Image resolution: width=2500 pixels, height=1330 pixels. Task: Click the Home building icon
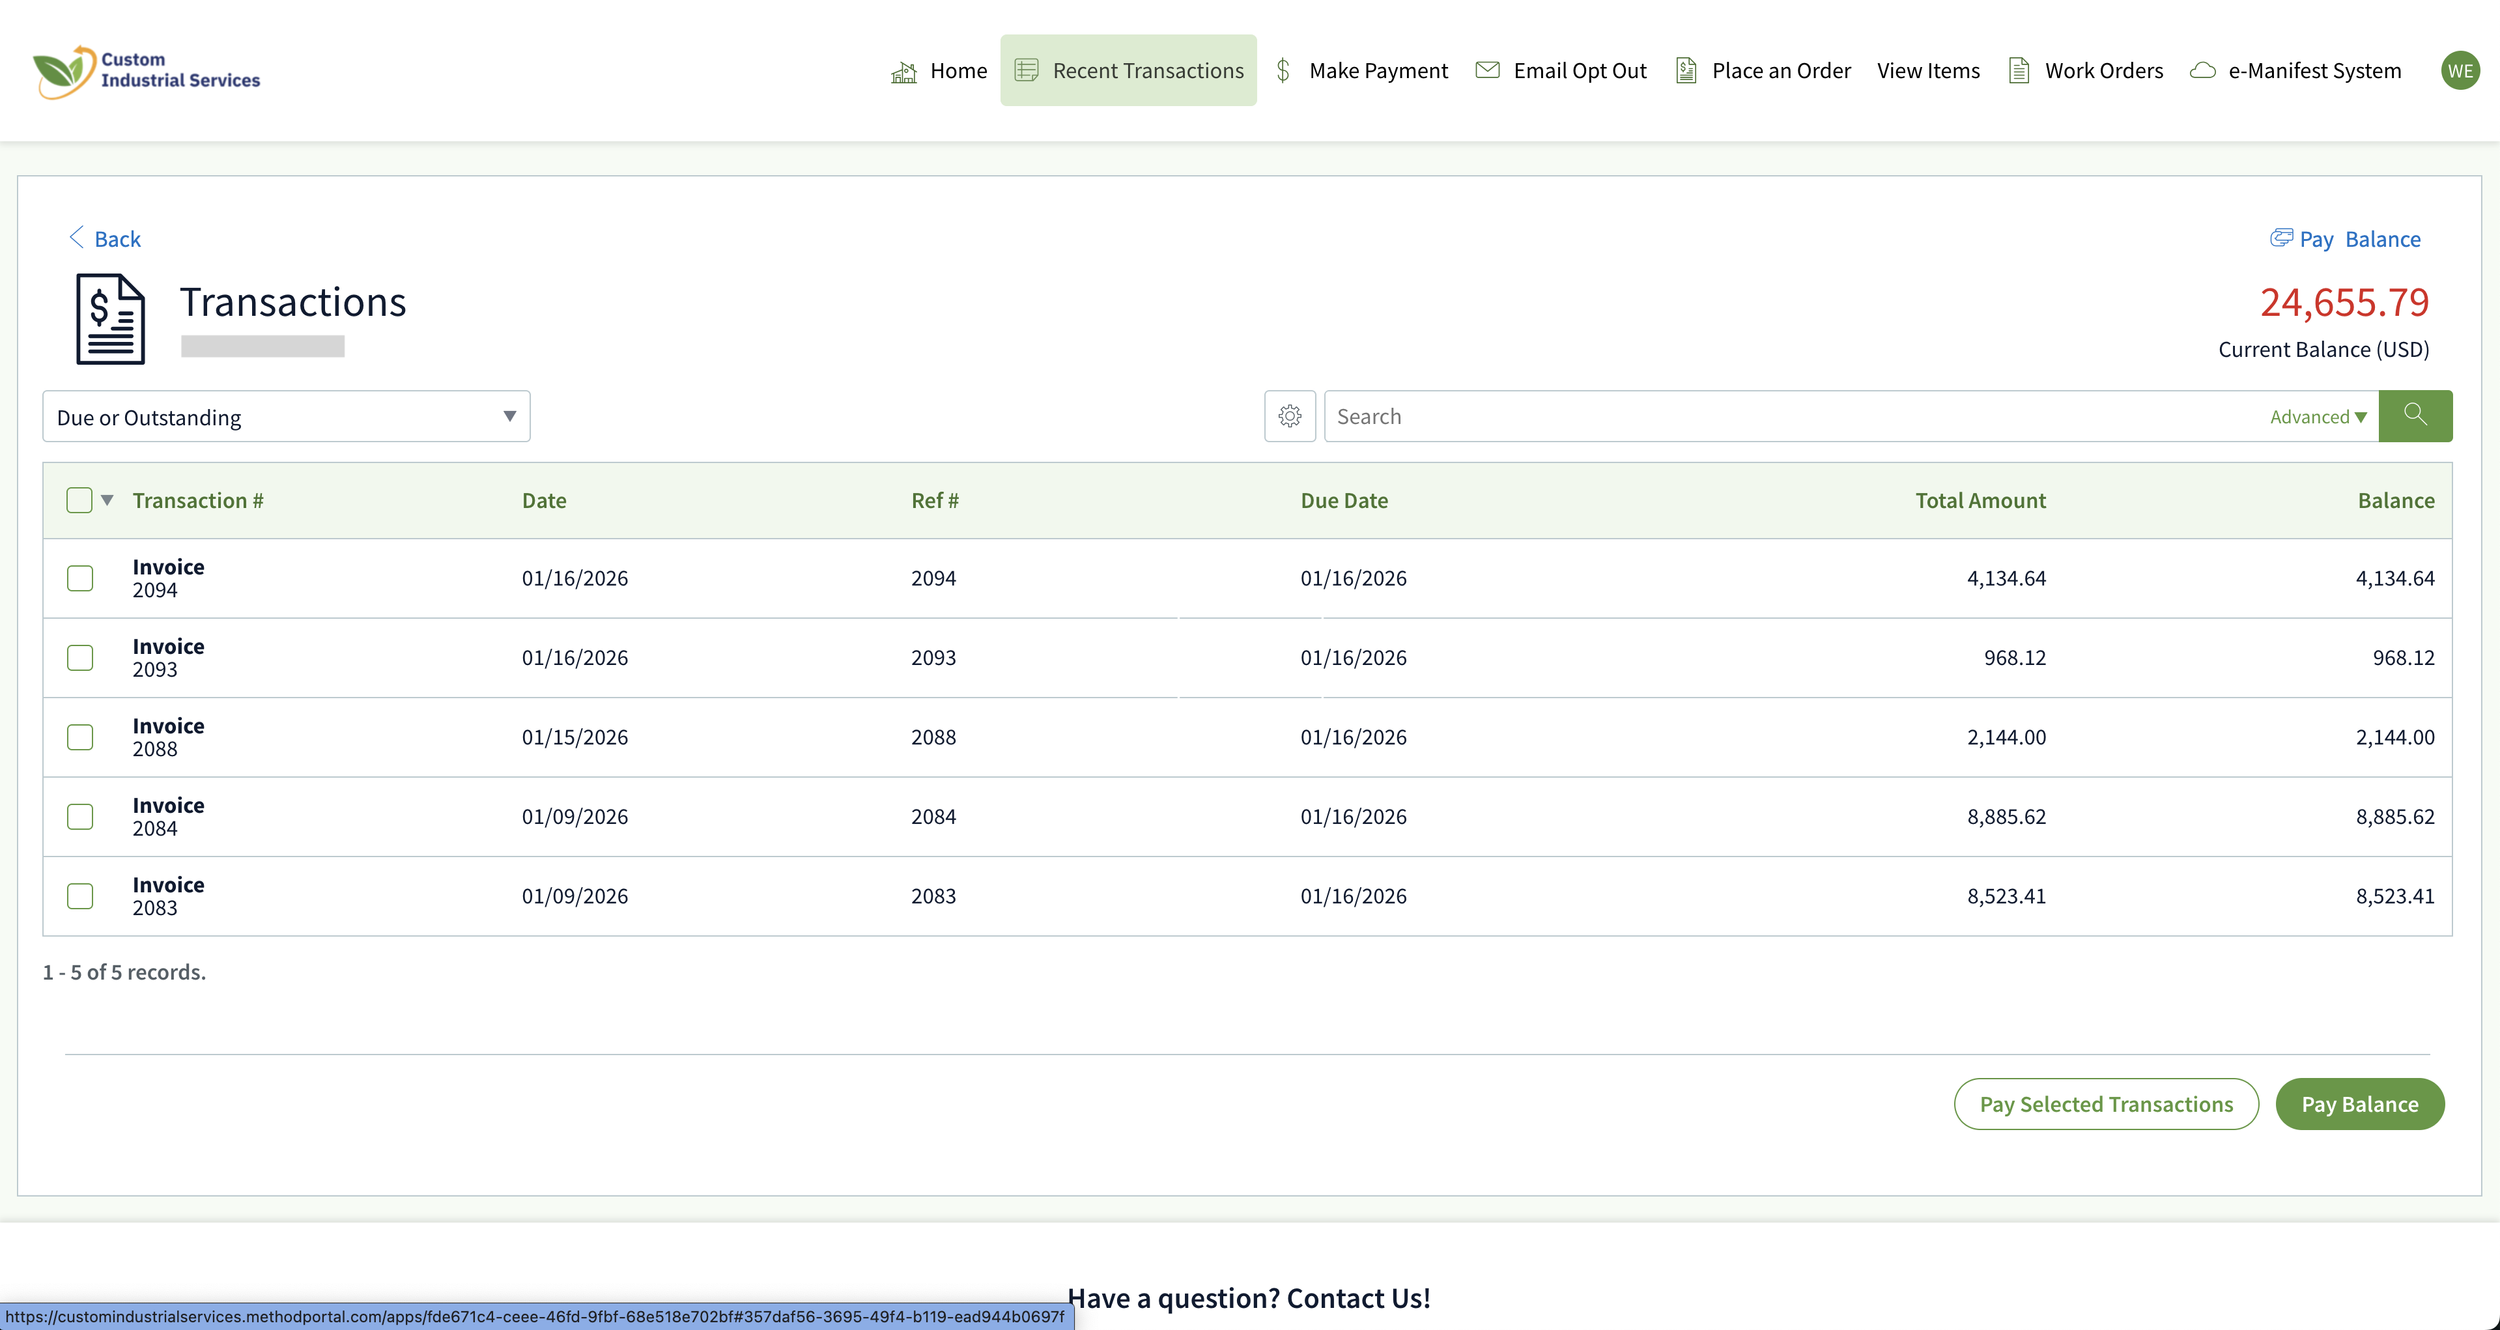(904, 71)
